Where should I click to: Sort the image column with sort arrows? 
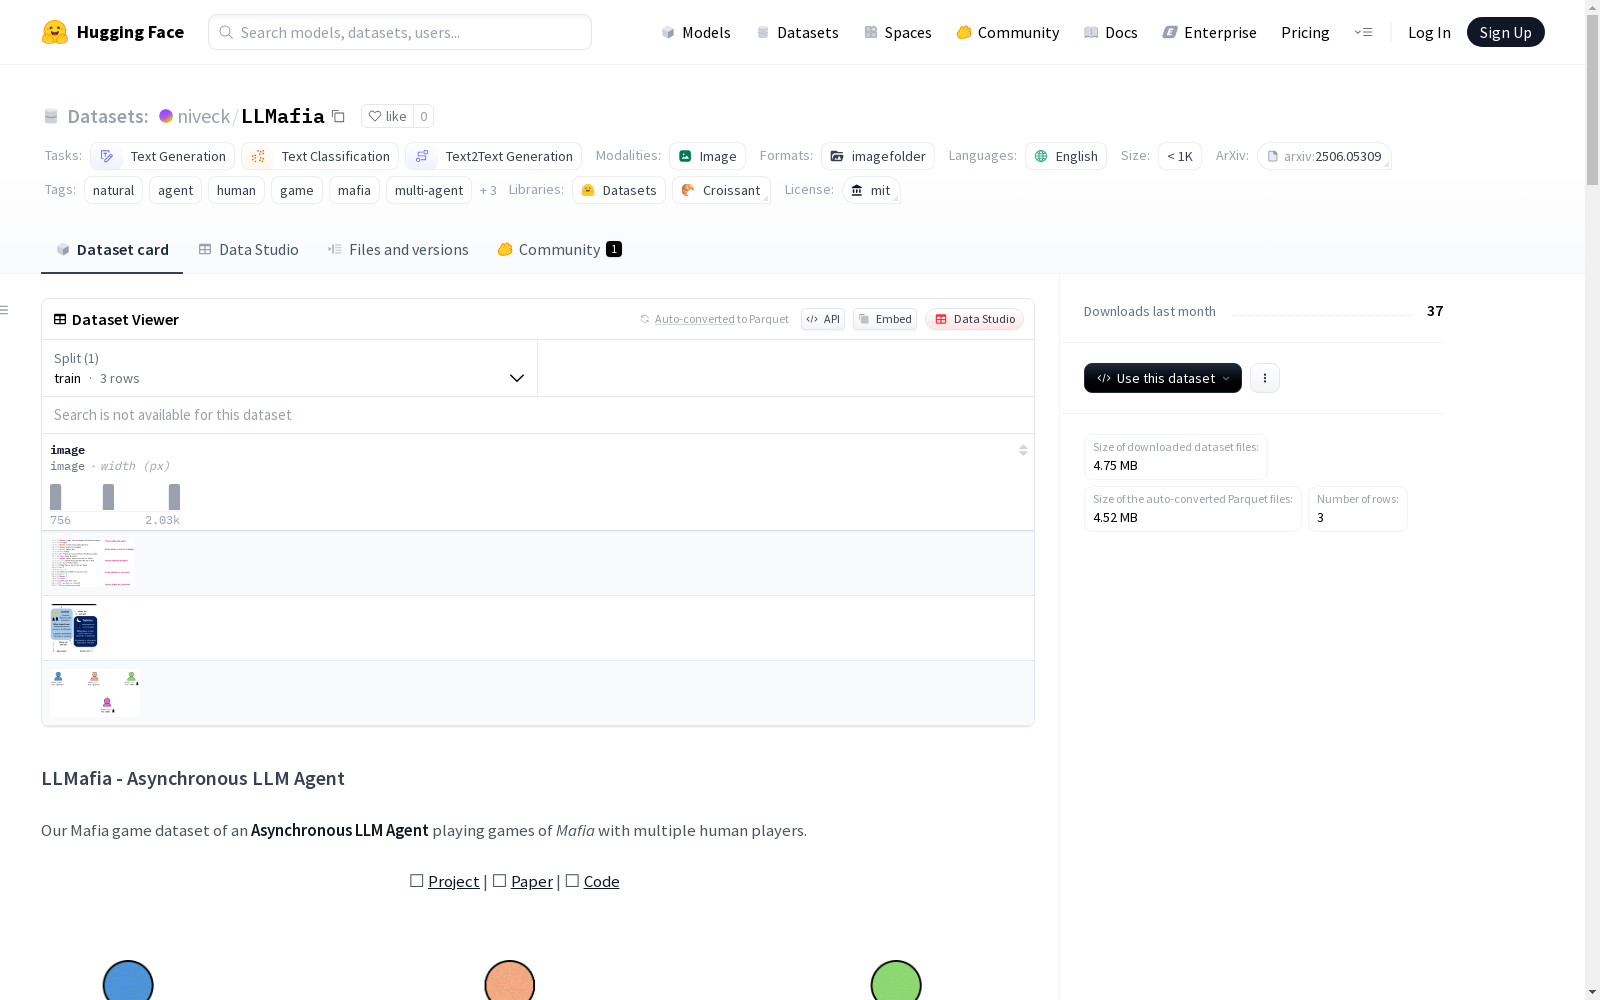[1023, 450]
